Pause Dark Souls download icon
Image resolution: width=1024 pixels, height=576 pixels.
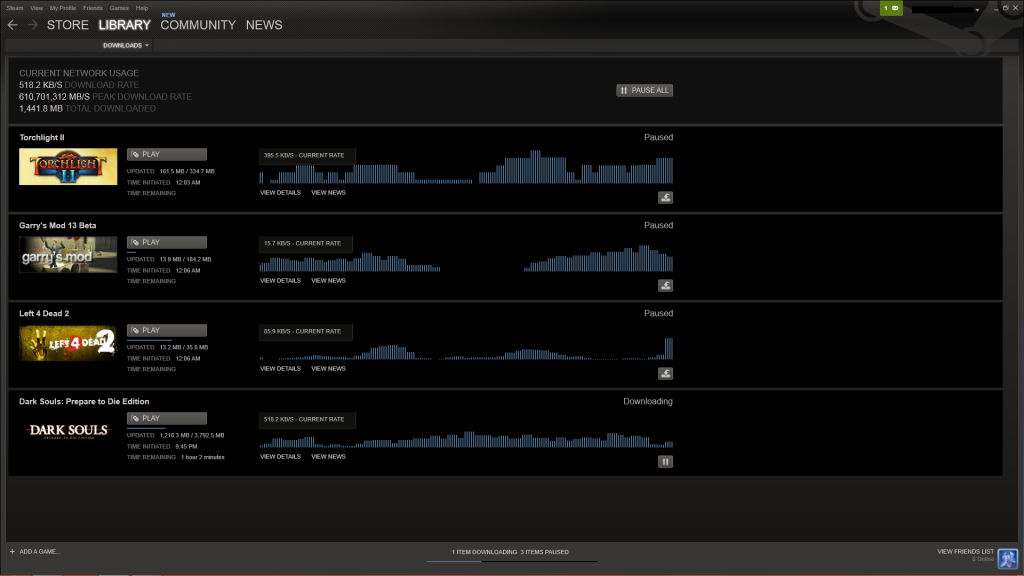tap(665, 462)
